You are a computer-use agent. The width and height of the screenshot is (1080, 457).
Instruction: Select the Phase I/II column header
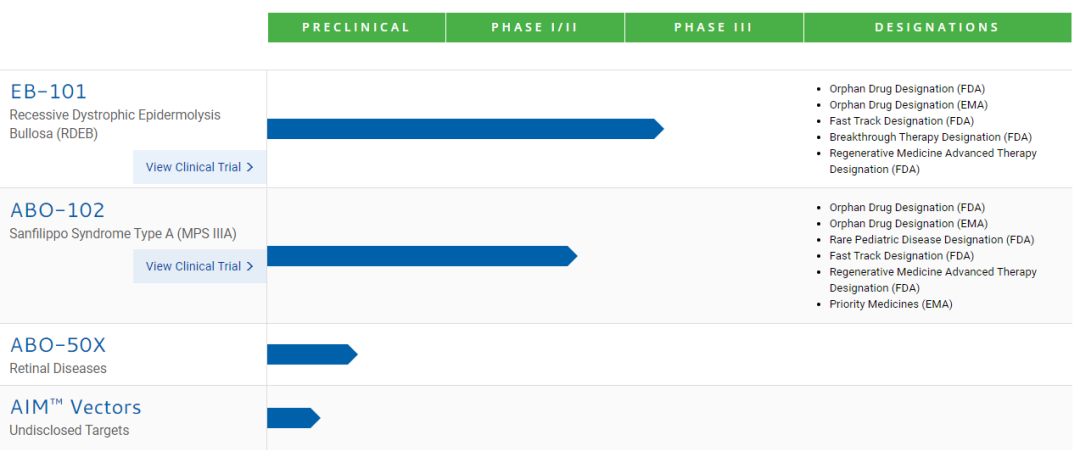coord(535,27)
